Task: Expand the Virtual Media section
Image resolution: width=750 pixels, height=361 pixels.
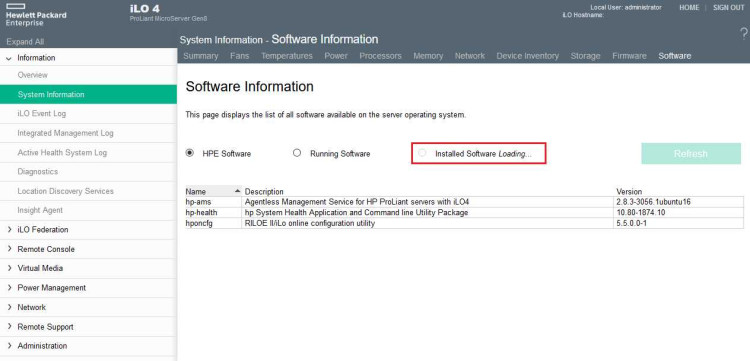Action: 9,268
